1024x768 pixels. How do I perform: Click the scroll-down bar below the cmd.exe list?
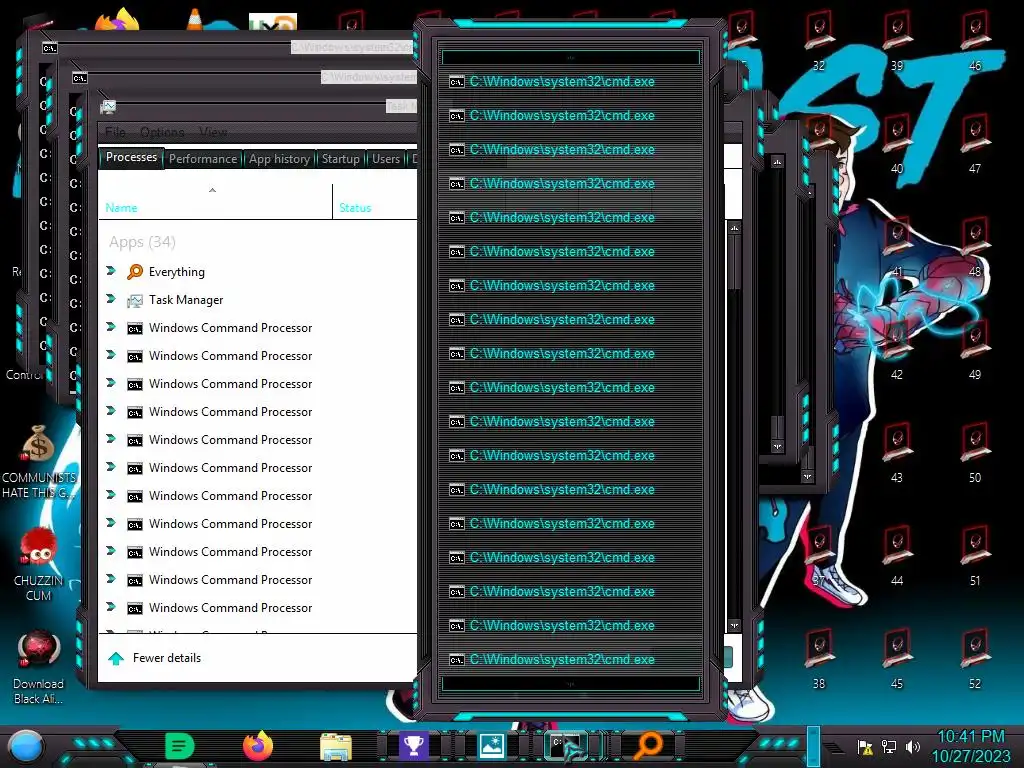[571, 684]
